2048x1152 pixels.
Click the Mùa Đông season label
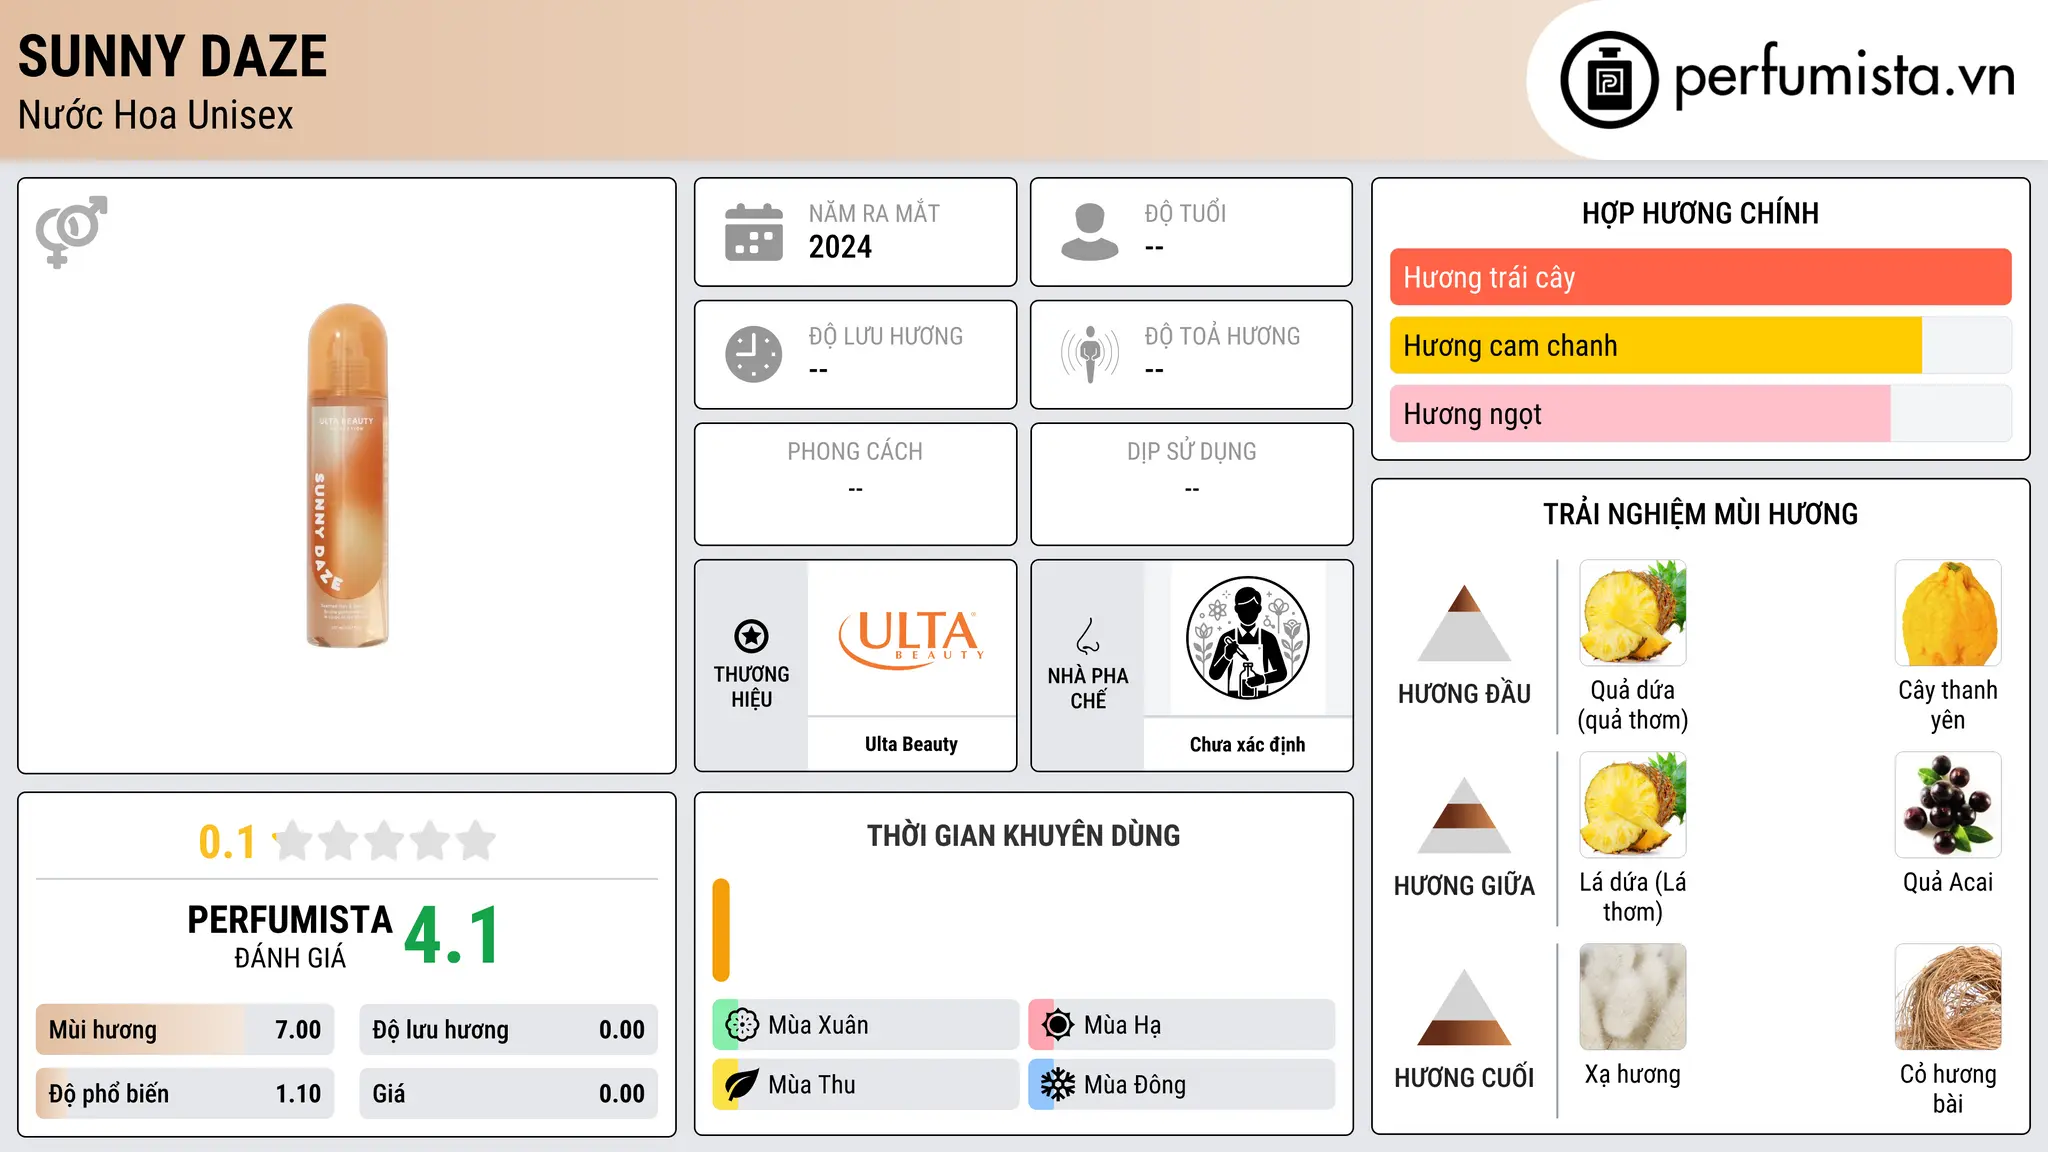click(1134, 1085)
